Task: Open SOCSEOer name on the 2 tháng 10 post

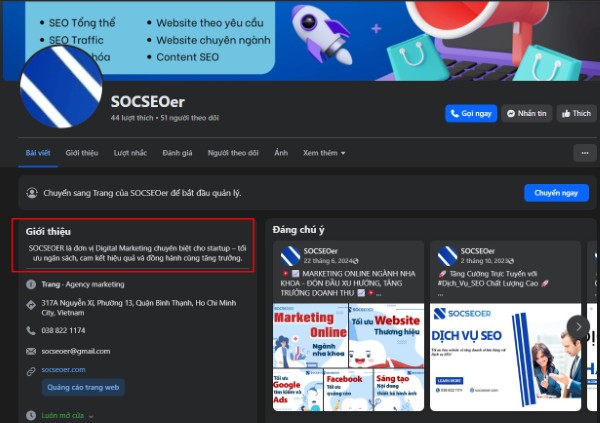Action: pos(478,251)
